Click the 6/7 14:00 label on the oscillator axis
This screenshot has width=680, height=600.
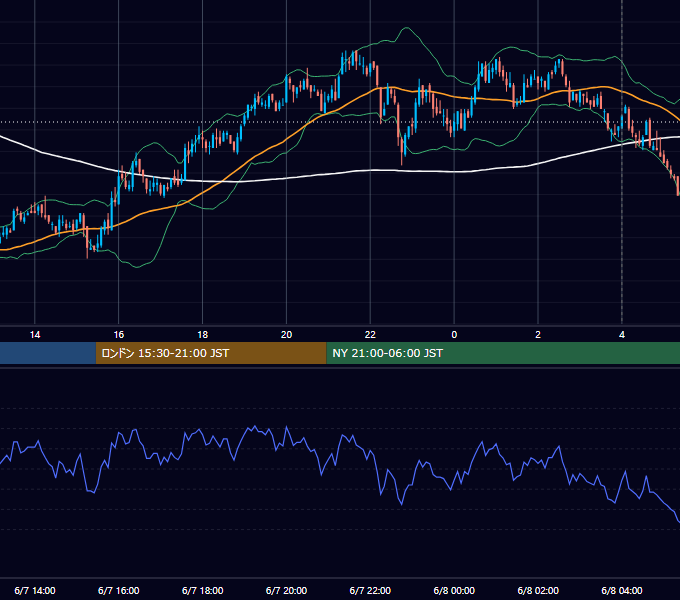35,590
